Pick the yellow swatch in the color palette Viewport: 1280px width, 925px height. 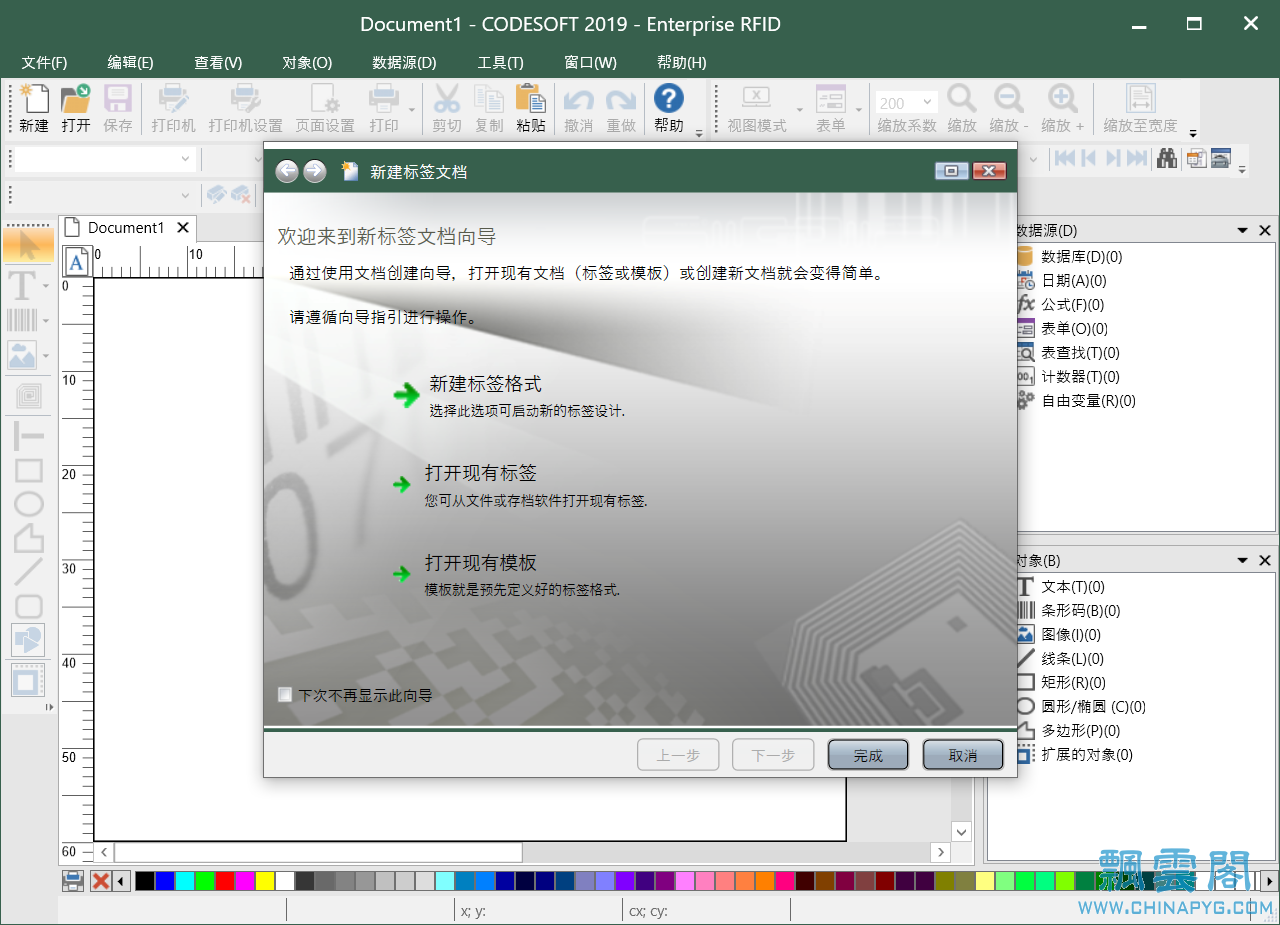(x=265, y=881)
